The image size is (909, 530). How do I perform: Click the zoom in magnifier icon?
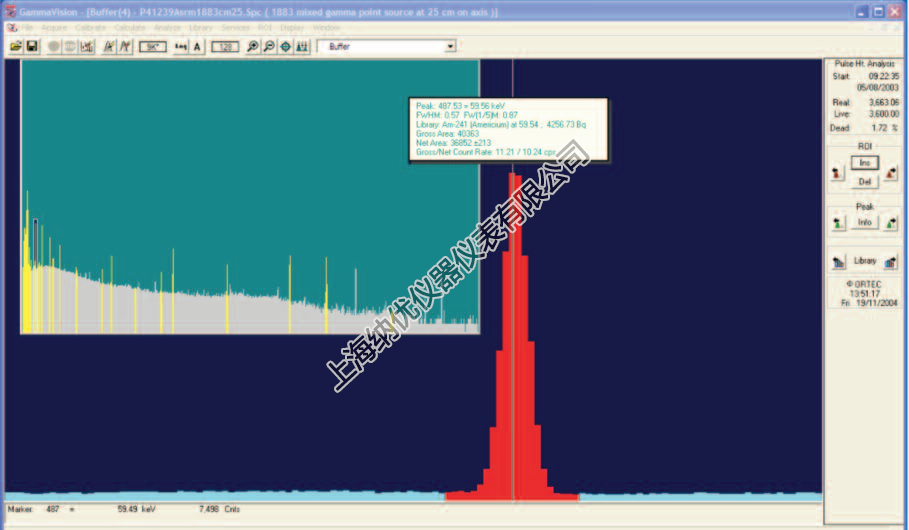(x=253, y=46)
